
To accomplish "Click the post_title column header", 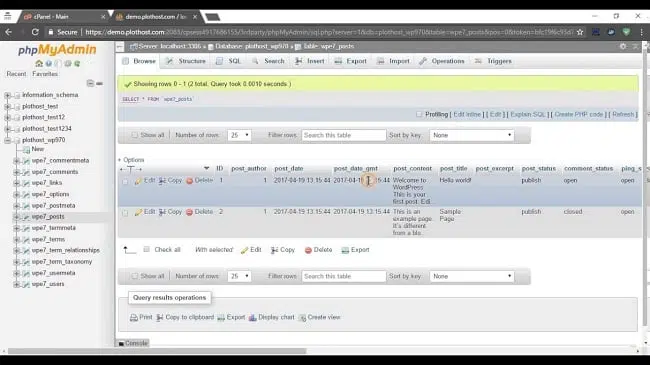I will [454, 168].
